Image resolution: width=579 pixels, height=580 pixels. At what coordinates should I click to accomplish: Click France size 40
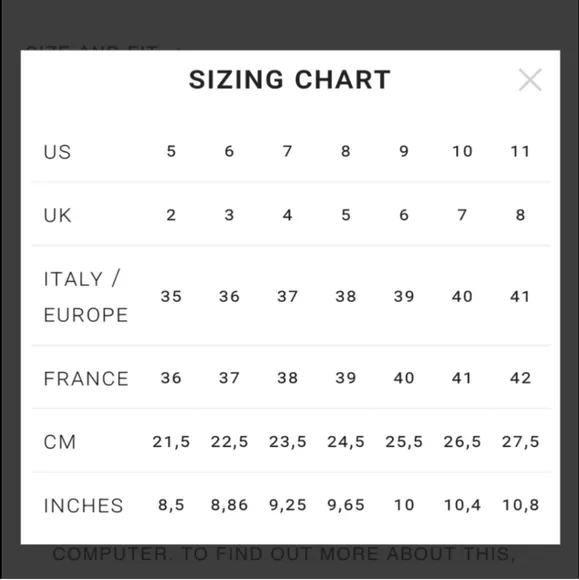(x=404, y=378)
